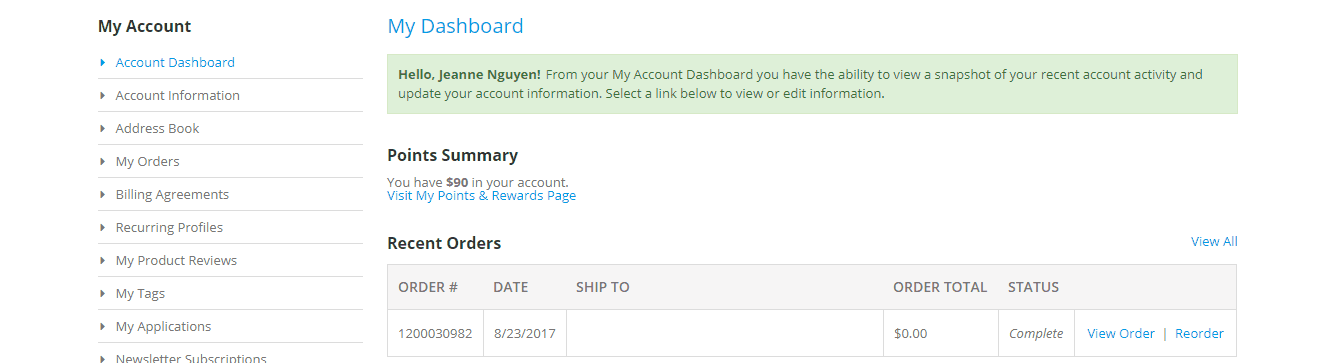The image size is (1332, 363).
Task: Go to Account Information page
Action: pos(177,95)
